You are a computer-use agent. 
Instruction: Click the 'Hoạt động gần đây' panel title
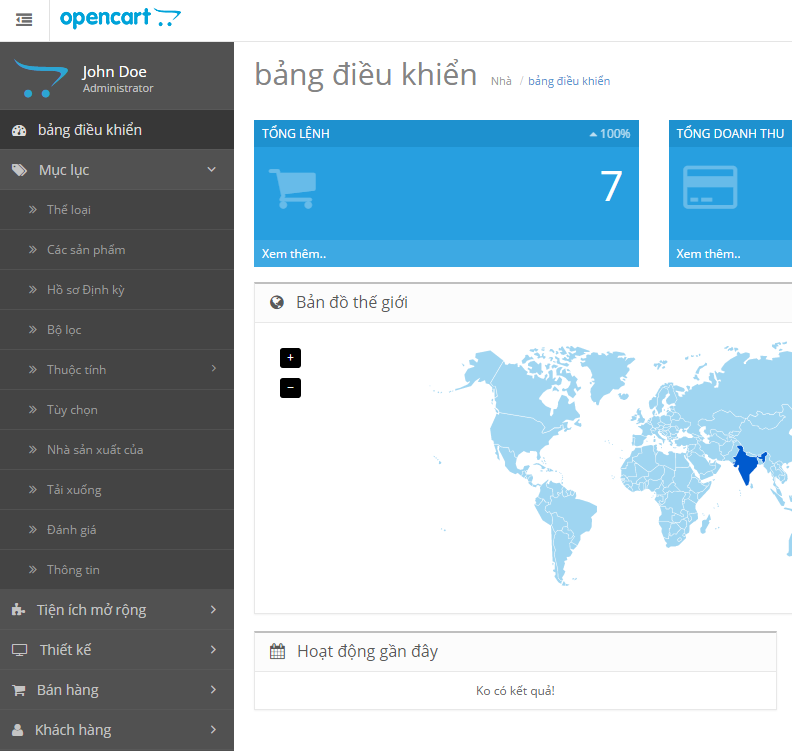367,652
